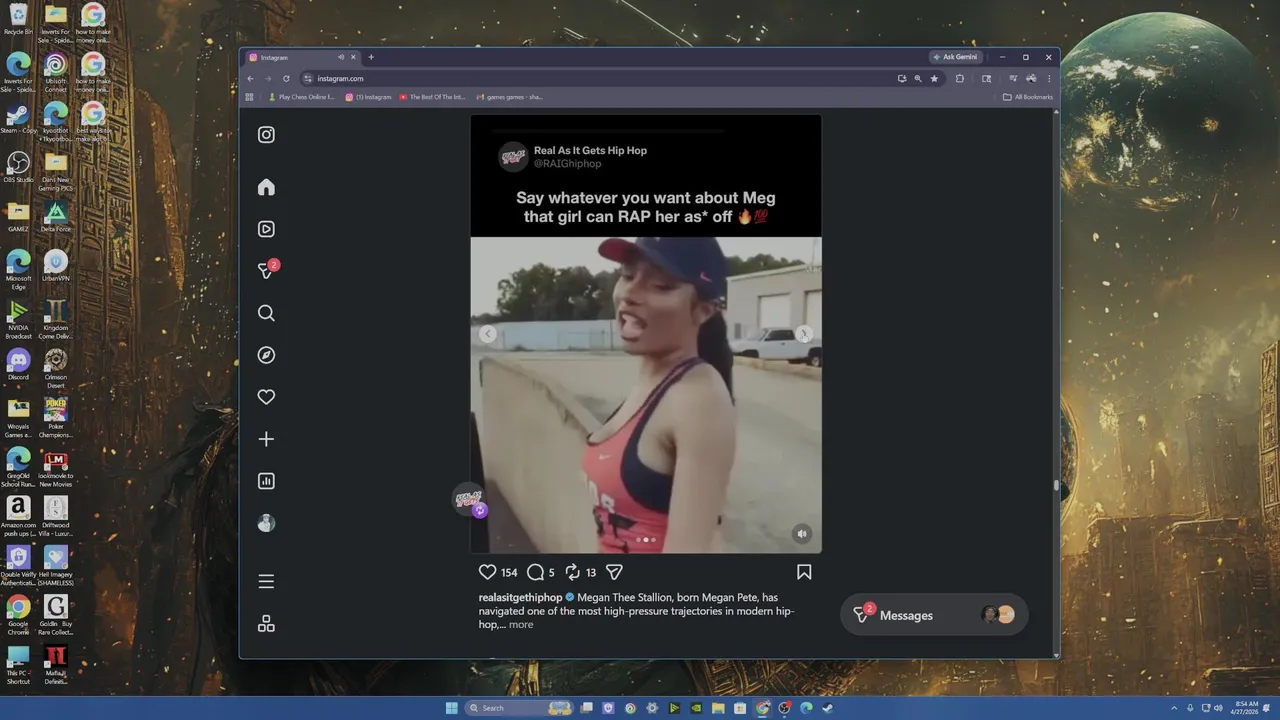The height and width of the screenshot is (720, 1280).
Task: Open the Play Chess Online bookmark
Action: click(x=301, y=97)
